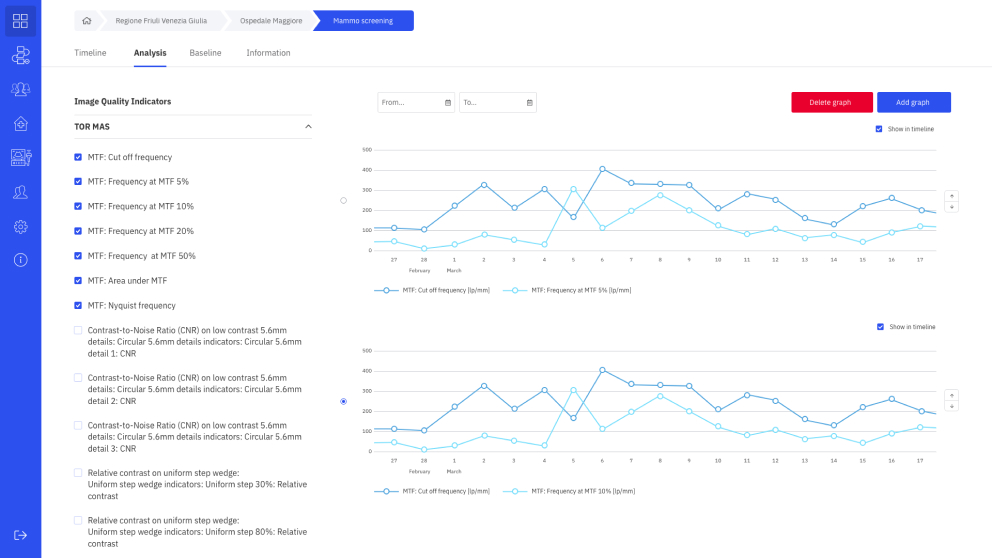Switch to the Baseline tab
This screenshot has width=992, height=558.
click(x=205, y=53)
